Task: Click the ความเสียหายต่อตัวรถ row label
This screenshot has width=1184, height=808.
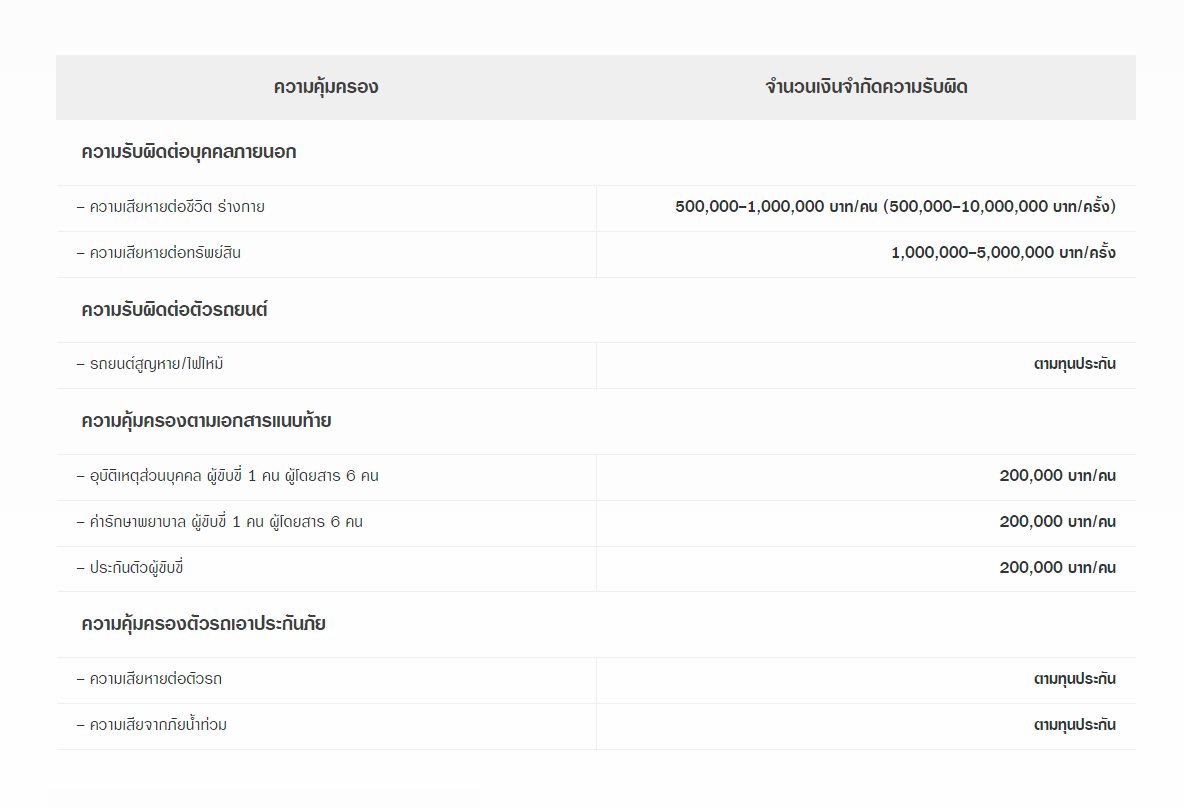Action: 150,679
